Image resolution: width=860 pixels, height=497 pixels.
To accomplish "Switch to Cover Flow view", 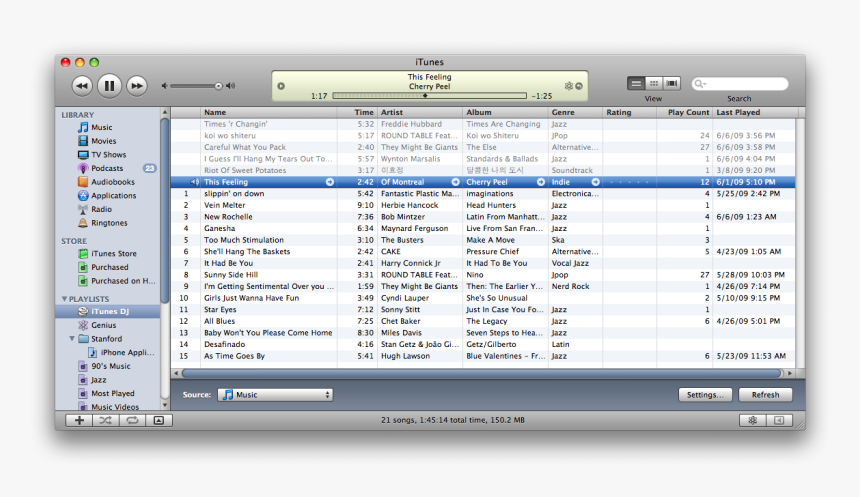I will click(x=672, y=83).
